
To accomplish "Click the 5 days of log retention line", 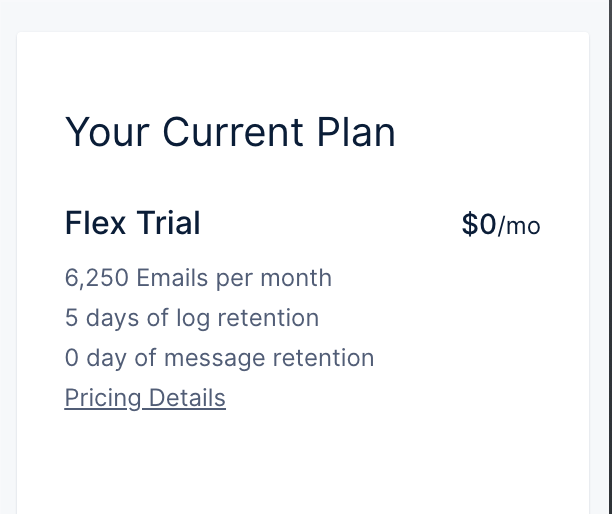I will (x=192, y=318).
